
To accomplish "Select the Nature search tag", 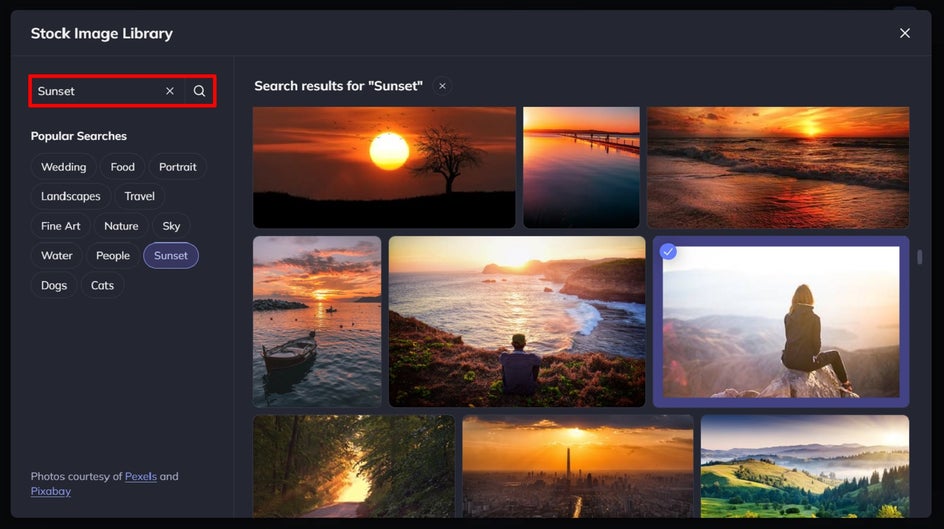I will 121,226.
